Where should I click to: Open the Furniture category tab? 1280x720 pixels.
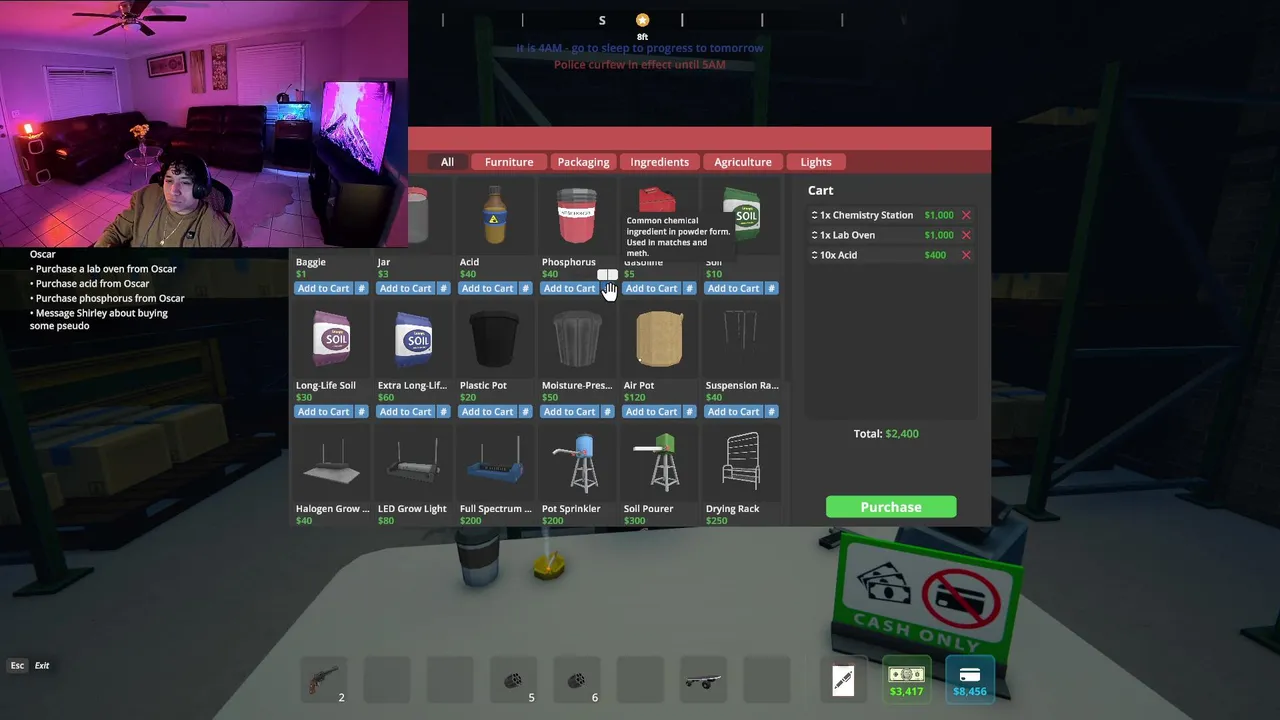pyautogui.click(x=509, y=162)
